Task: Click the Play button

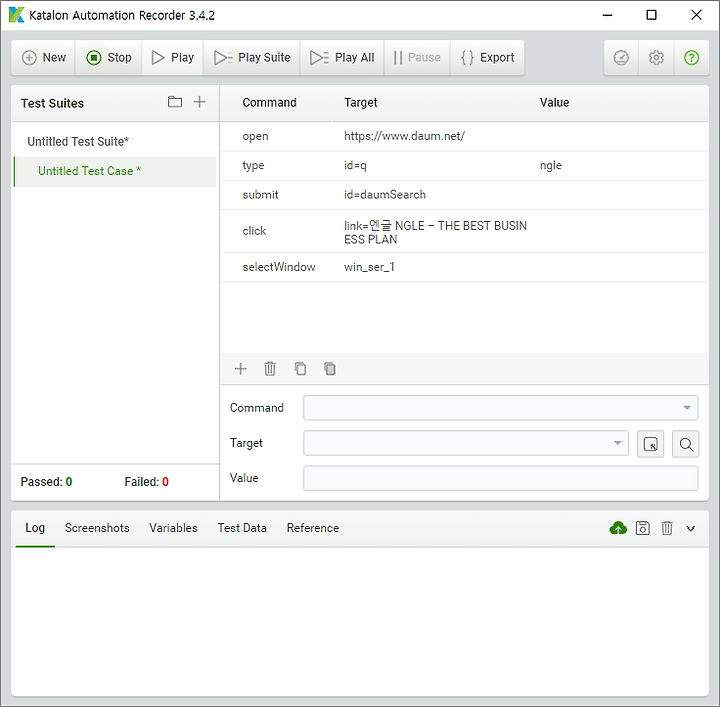Action: [173, 57]
